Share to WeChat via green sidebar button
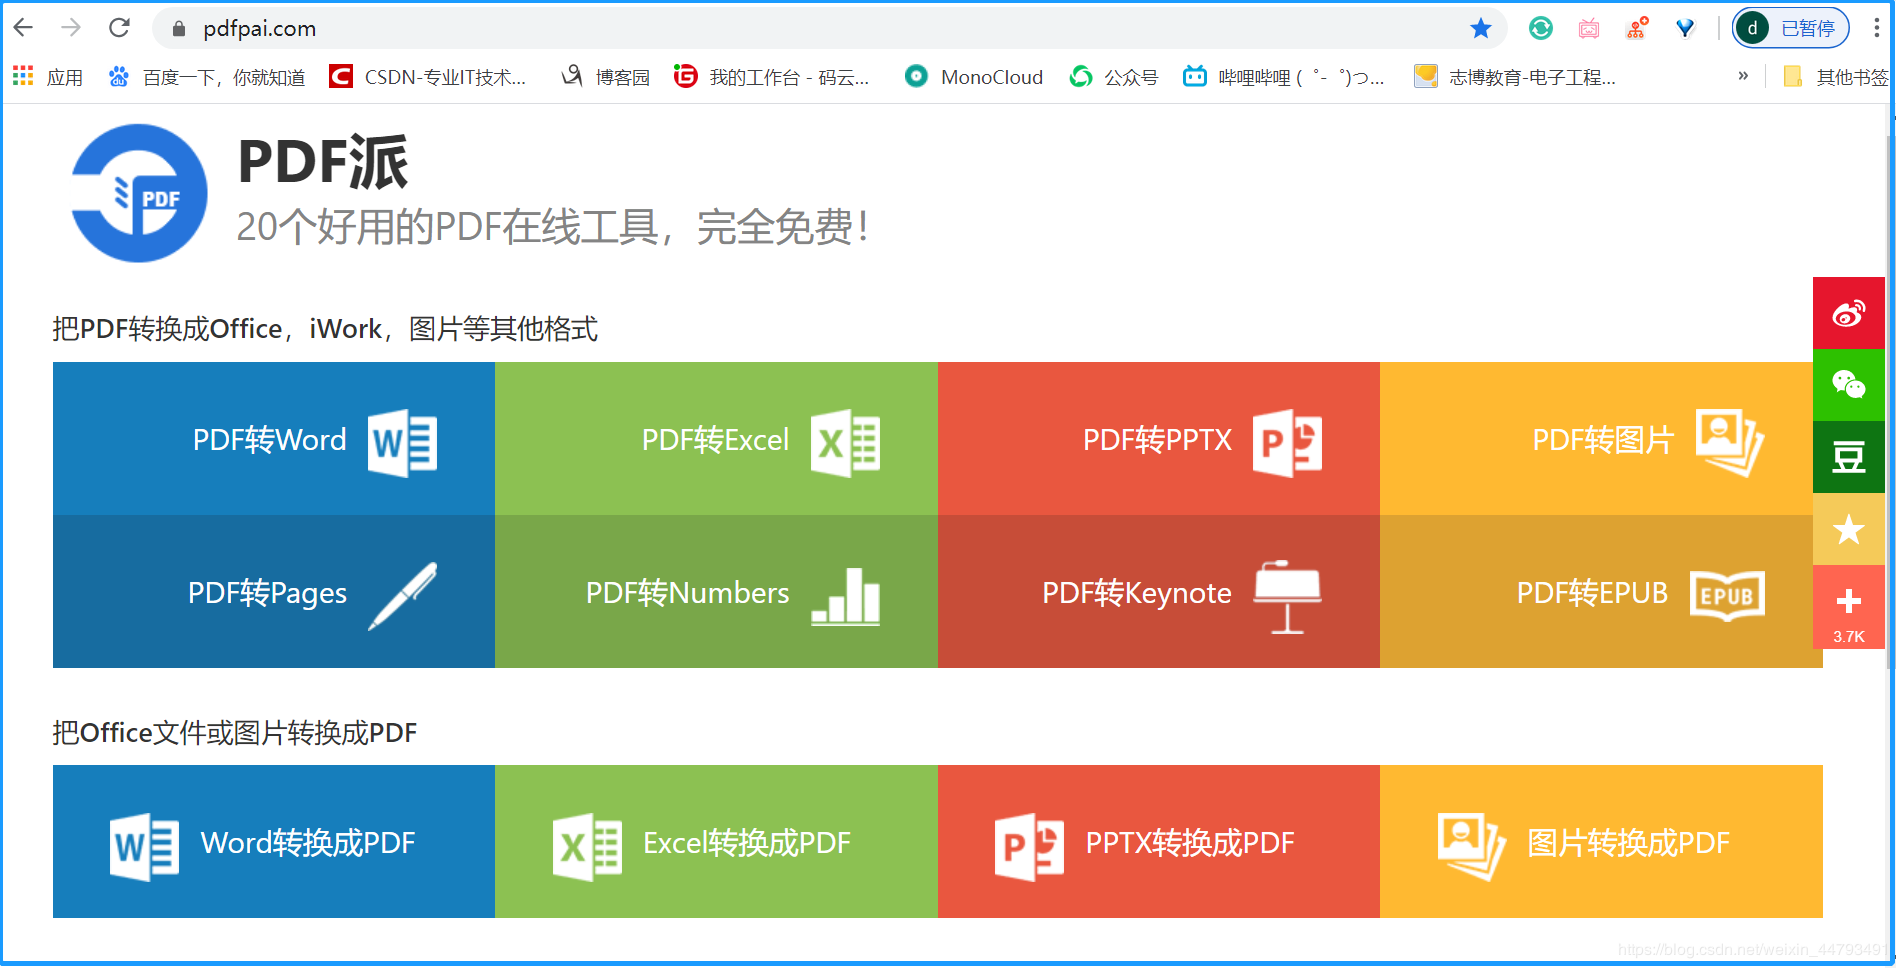The image size is (1896, 968). point(1849,385)
